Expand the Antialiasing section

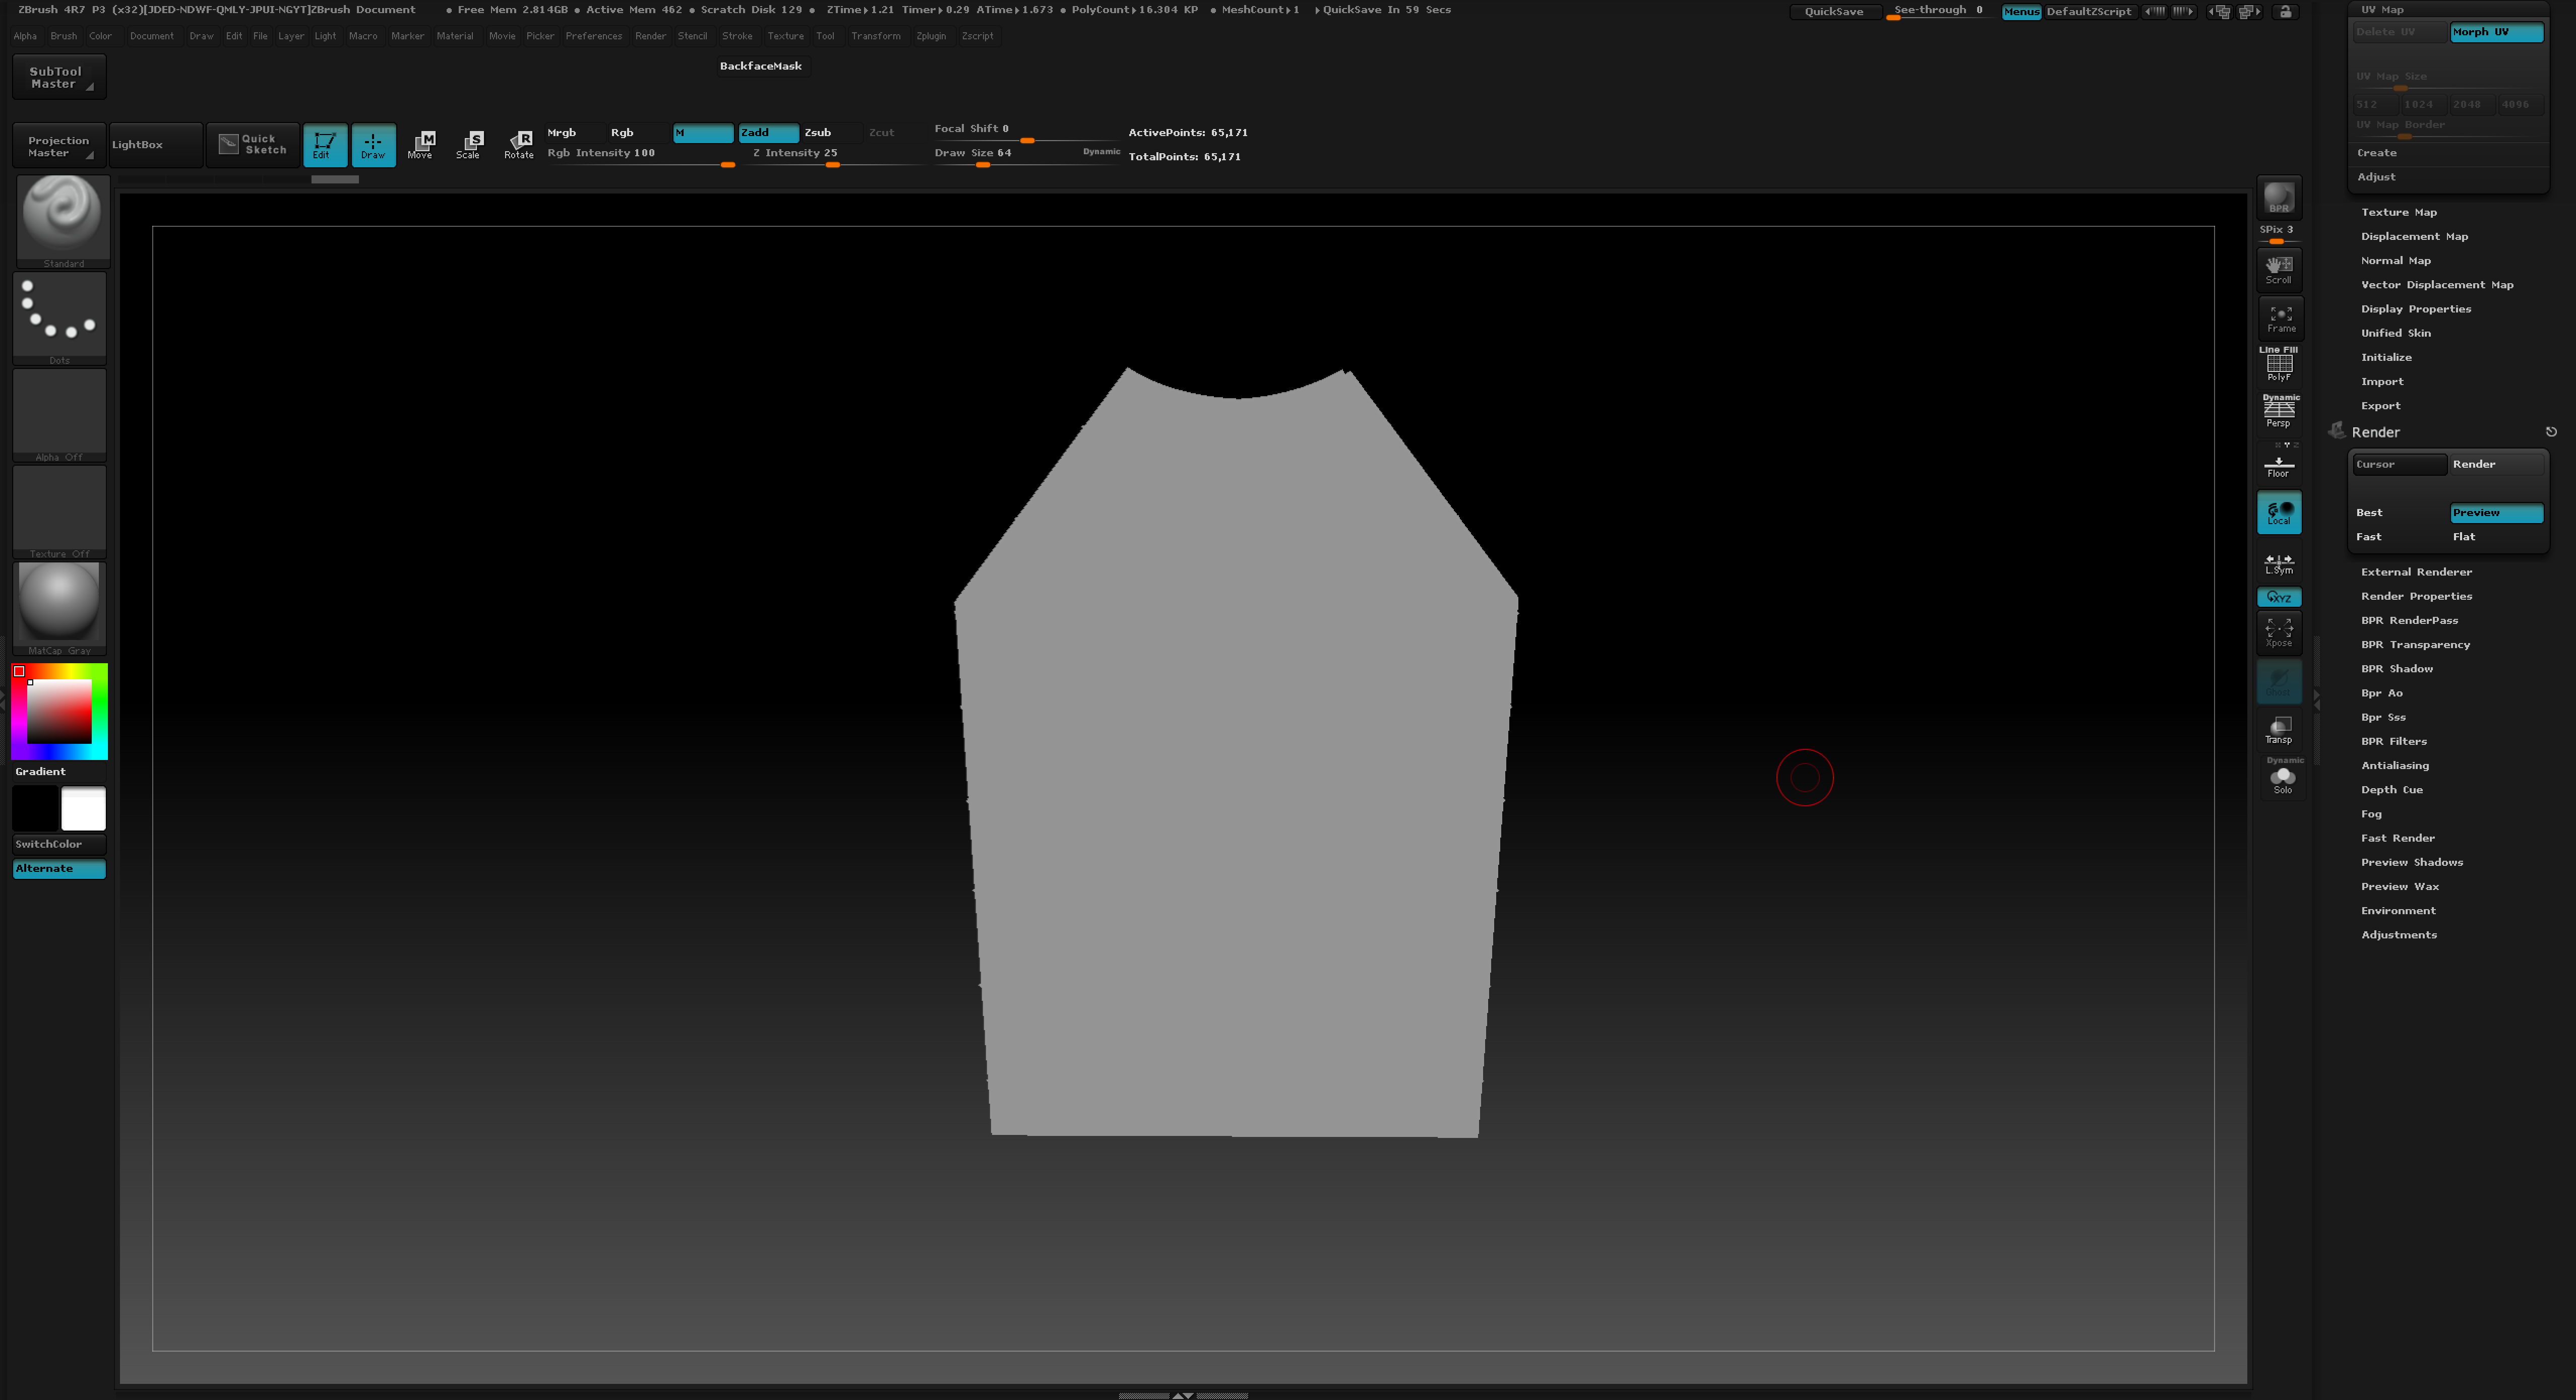click(x=2394, y=765)
